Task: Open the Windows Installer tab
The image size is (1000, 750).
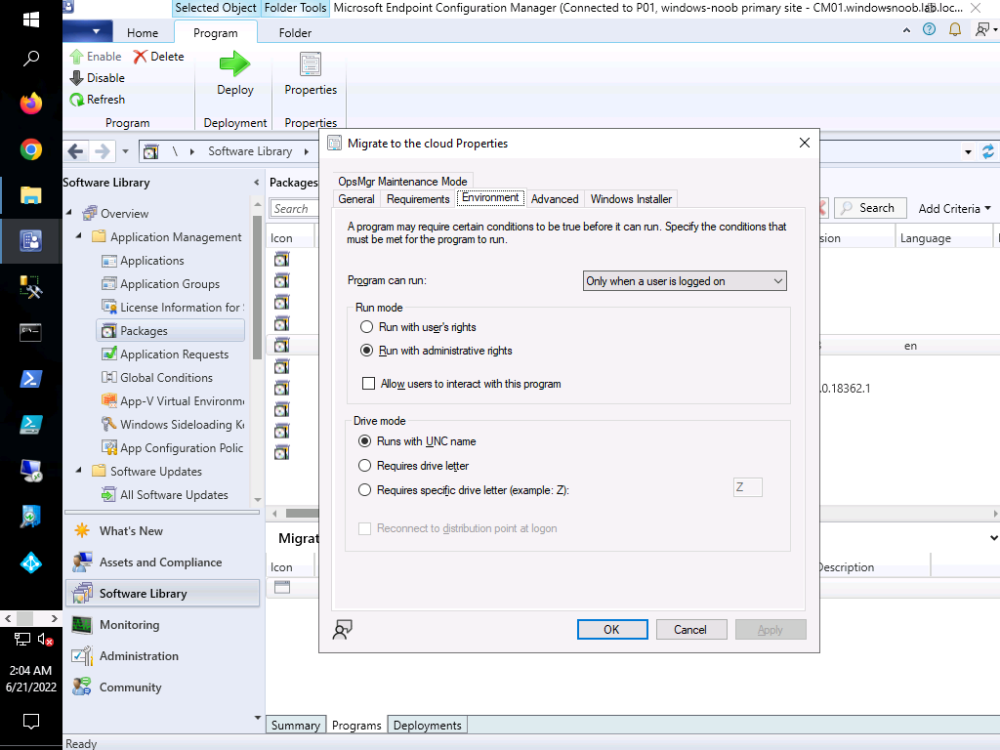Action: tap(631, 199)
